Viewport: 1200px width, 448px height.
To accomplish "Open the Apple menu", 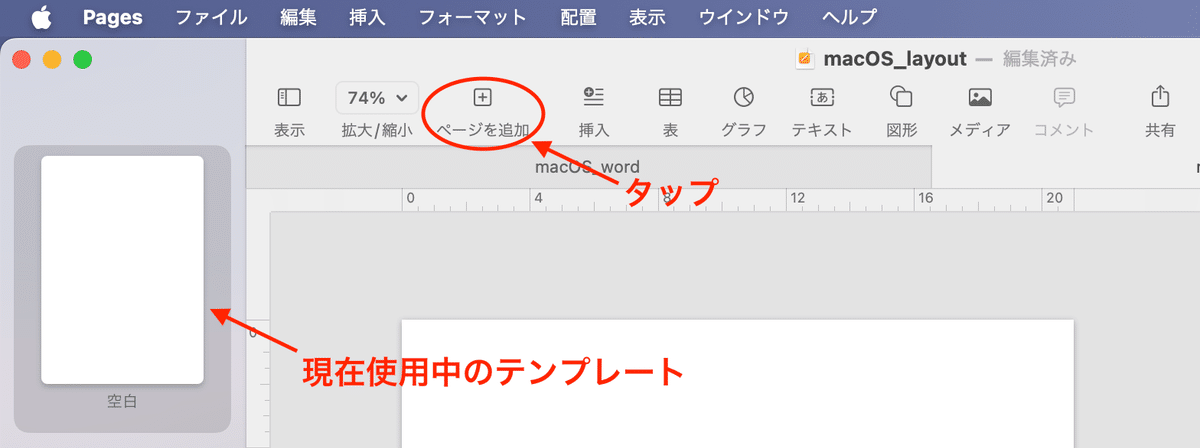I will [x=41, y=16].
